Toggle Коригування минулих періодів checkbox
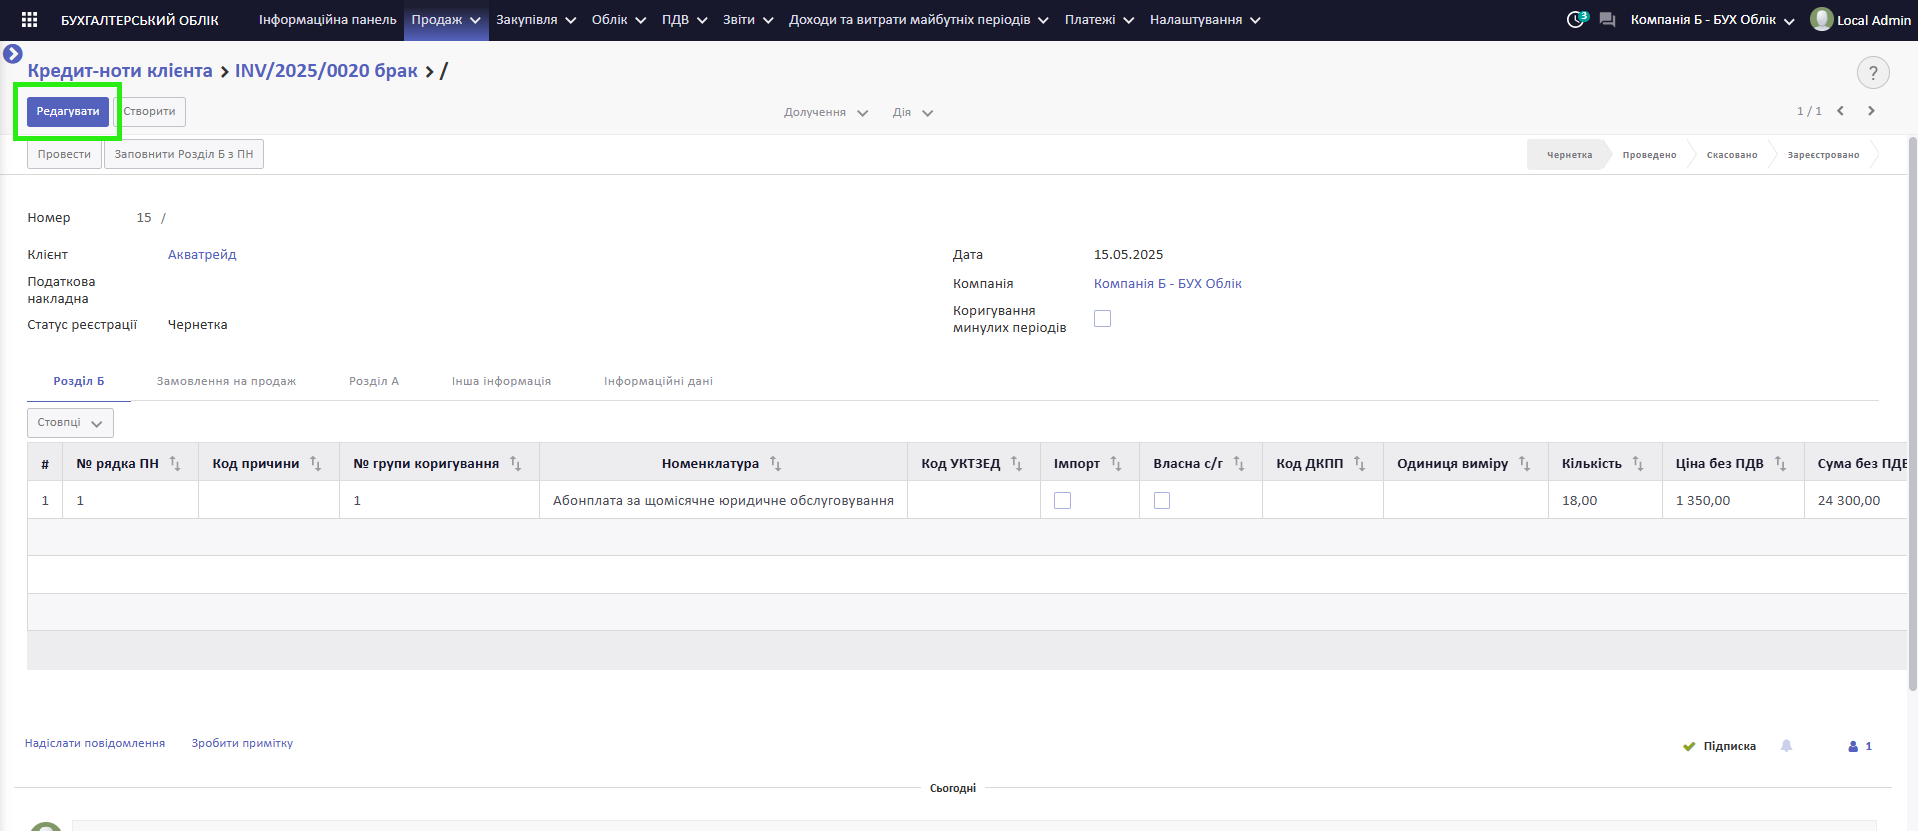The width and height of the screenshot is (1918, 831). pos(1102,318)
